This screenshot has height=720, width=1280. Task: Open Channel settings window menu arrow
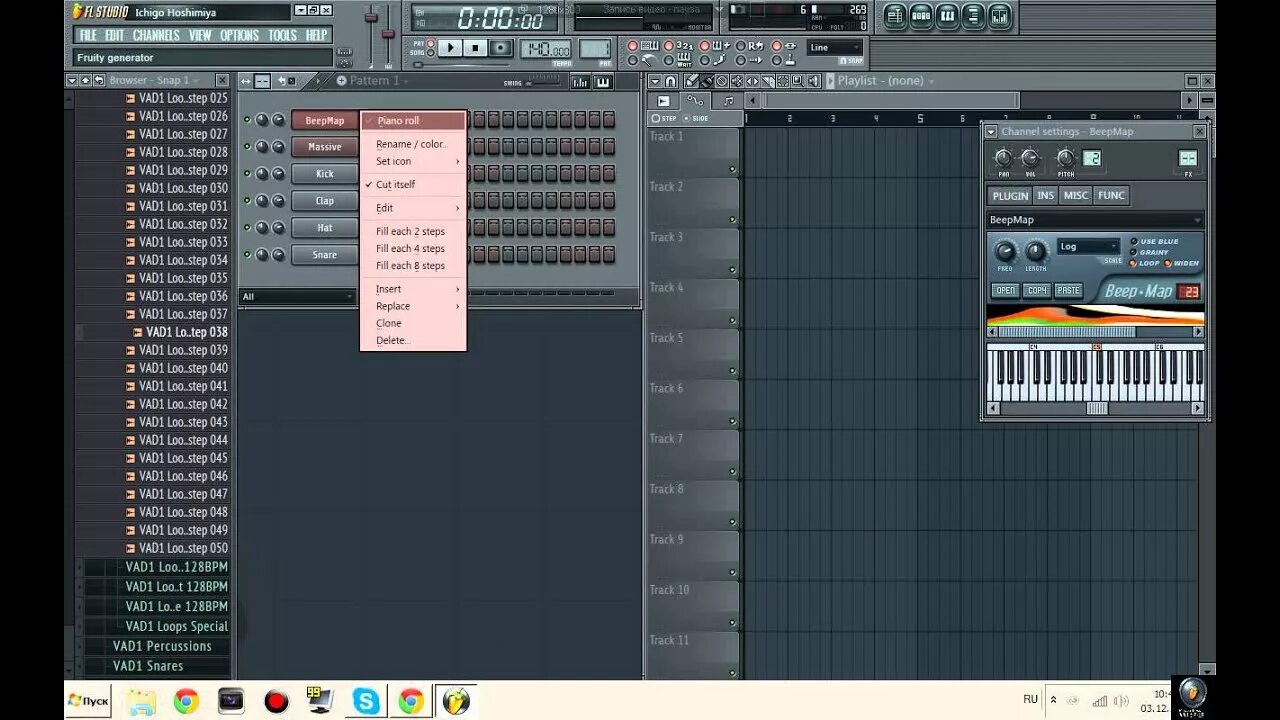click(x=991, y=132)
